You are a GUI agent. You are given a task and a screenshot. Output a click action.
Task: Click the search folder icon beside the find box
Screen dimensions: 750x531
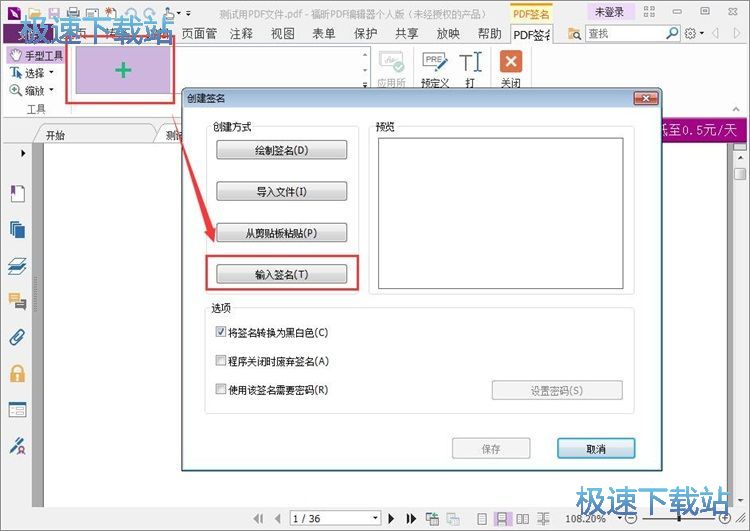coord(574,33)
